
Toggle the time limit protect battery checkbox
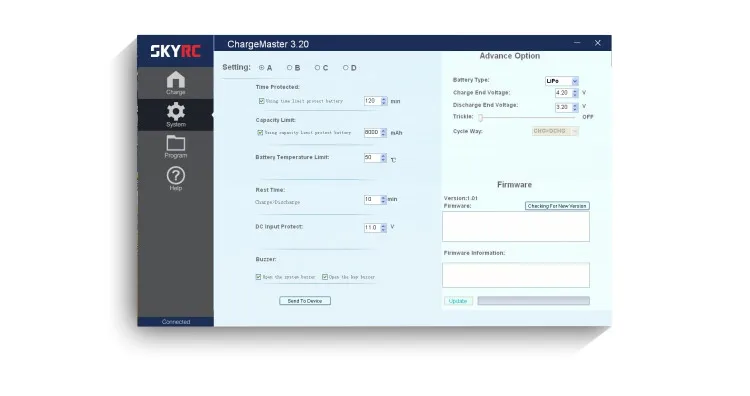point(262,101)
